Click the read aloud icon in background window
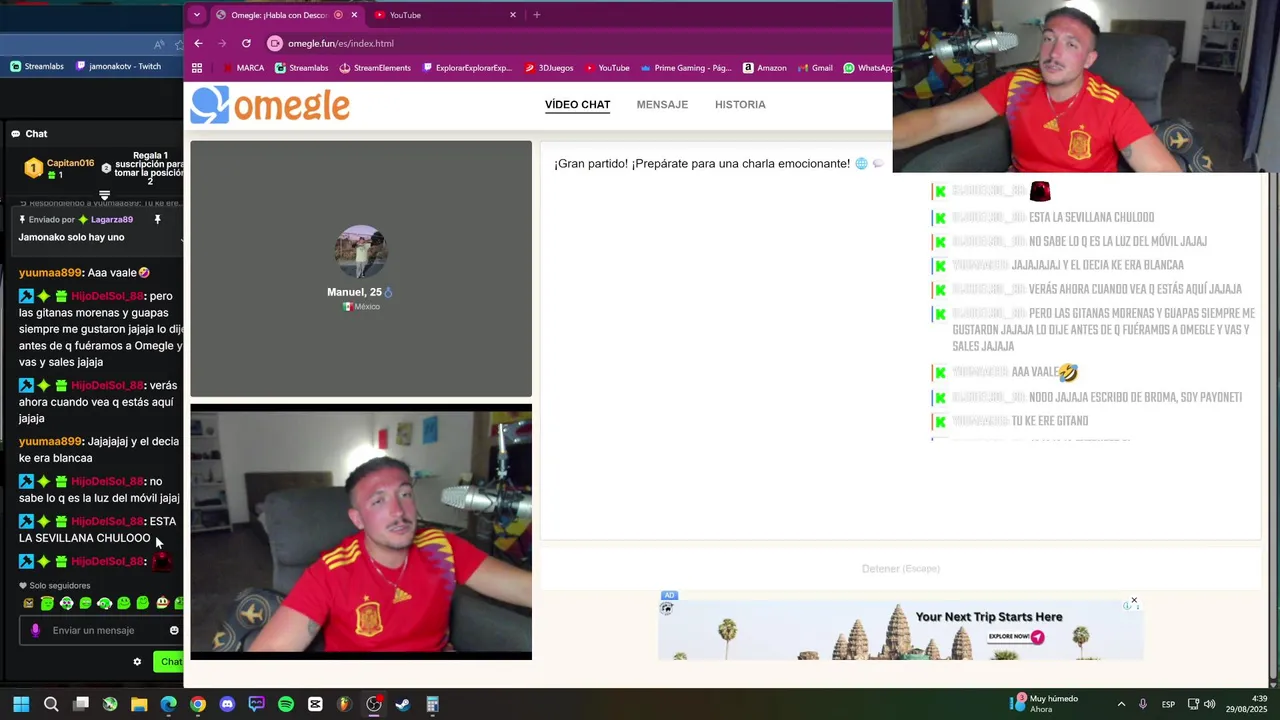Image resolution: width=1280 pixels, height=720 pixels. (159, 44)
